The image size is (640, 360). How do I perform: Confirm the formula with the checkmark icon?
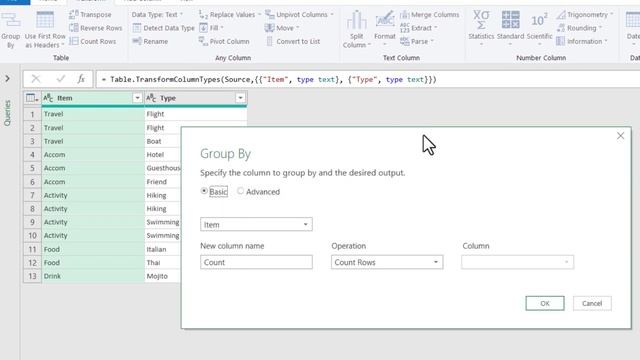click(x=61, y=79)
